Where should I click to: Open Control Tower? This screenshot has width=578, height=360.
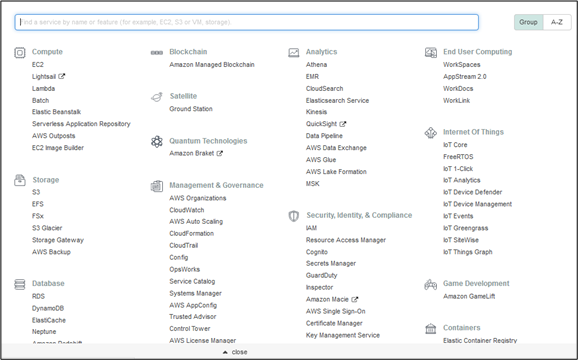[190, 328]
